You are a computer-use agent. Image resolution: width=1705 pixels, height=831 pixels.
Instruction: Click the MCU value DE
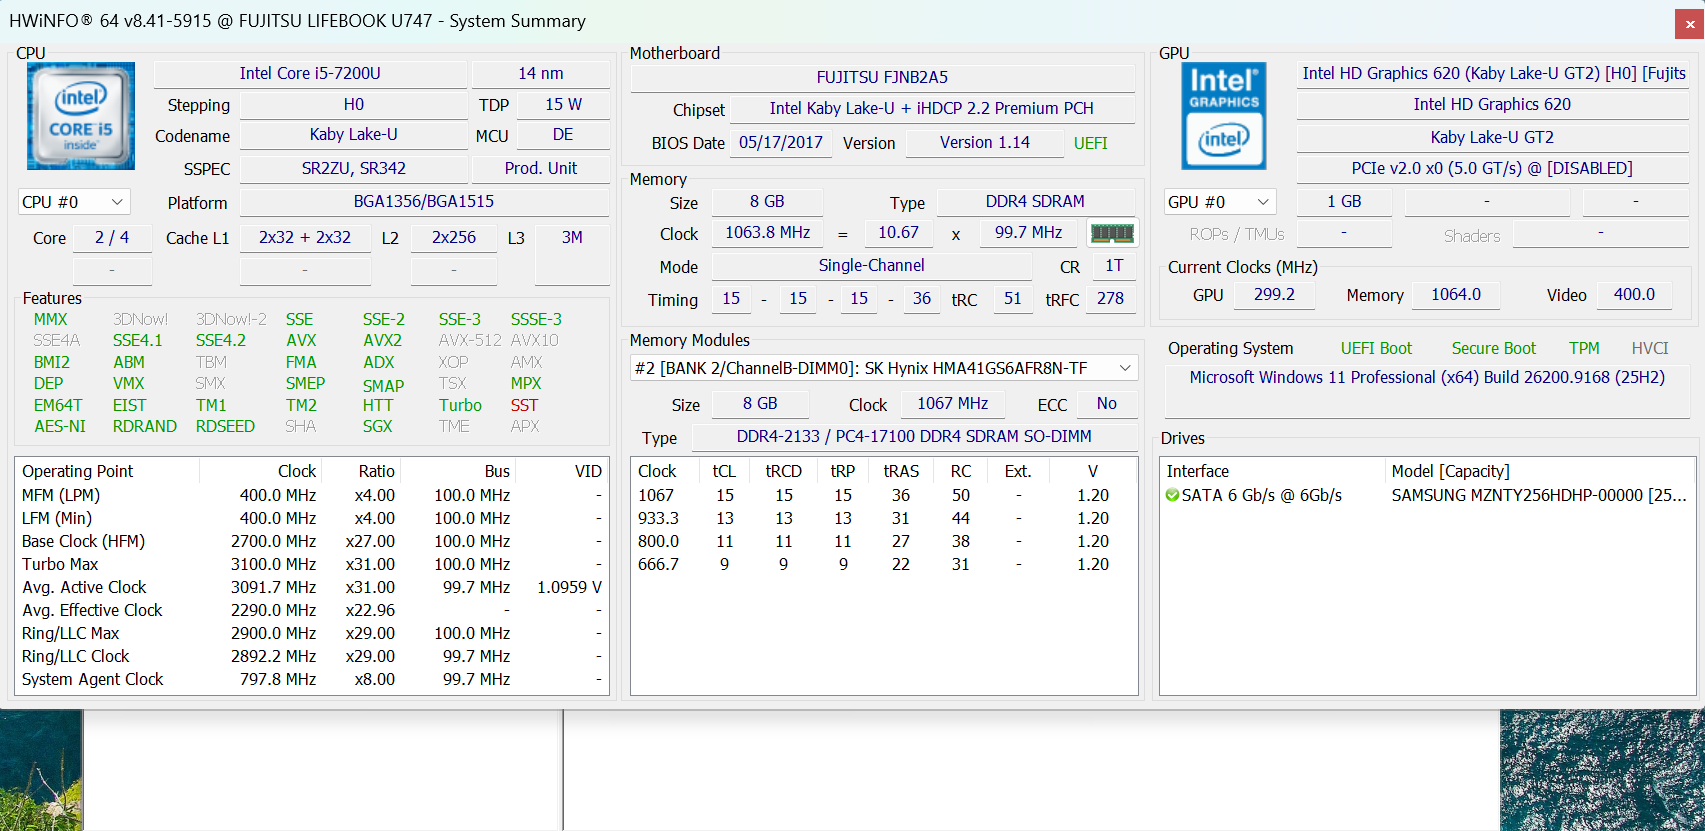pyautogui.click(x=563, y=134)
